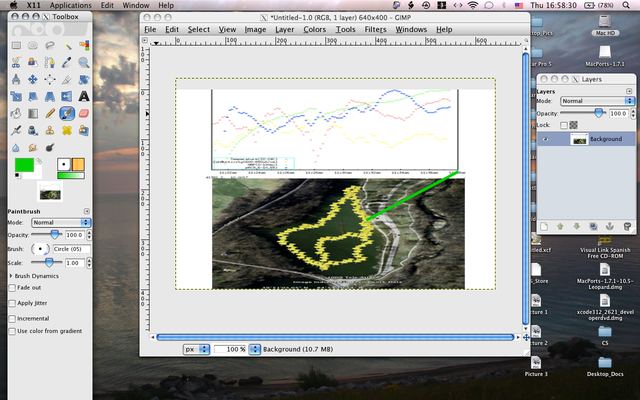Screen dimensions: 640x400
Task: Select the Move tool
Action: point(33,79)
